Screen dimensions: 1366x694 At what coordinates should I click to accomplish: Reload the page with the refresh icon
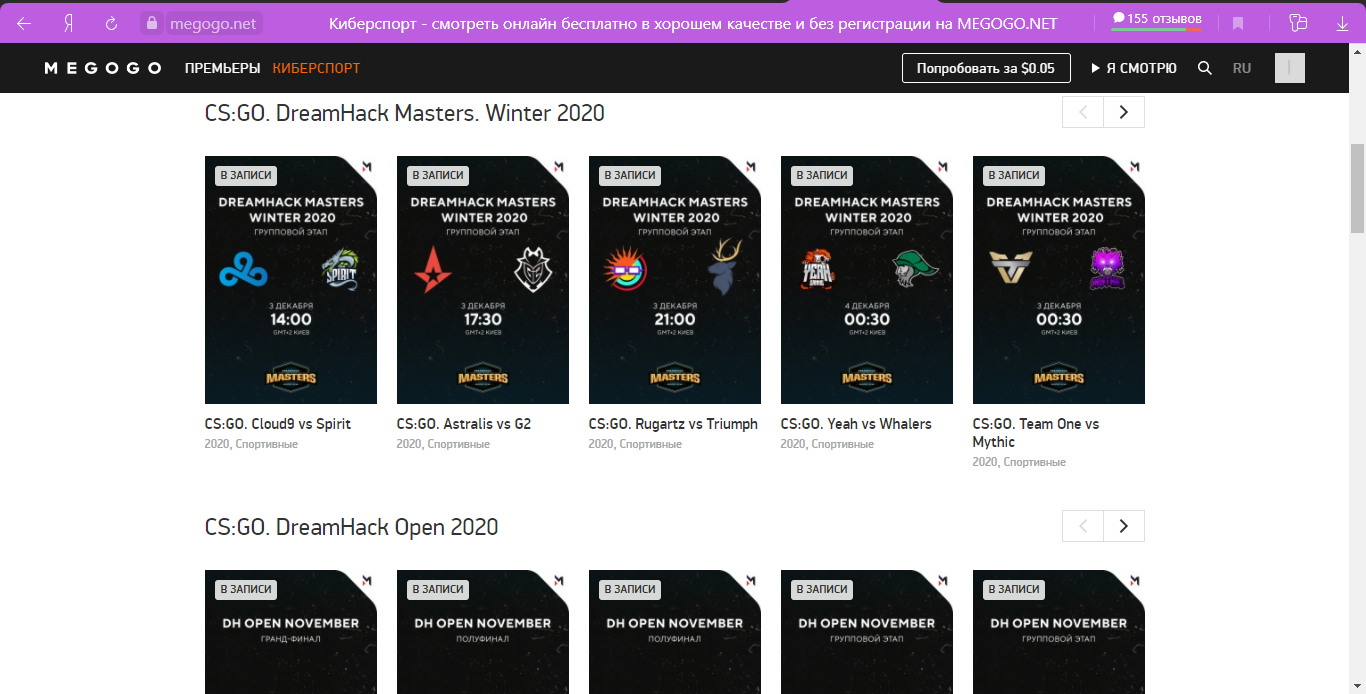click(112, 23)
